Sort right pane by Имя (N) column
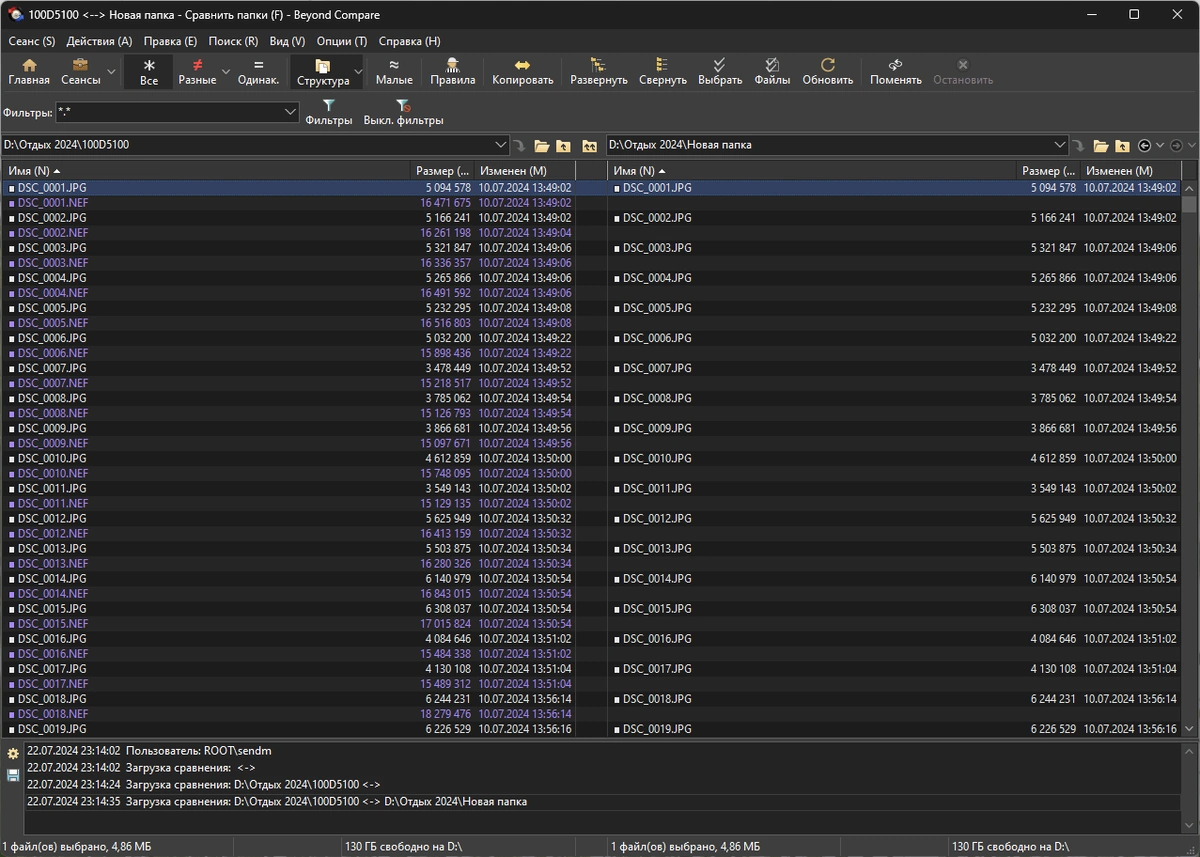Screen dimensions: 1200x857 click(813, 171)
